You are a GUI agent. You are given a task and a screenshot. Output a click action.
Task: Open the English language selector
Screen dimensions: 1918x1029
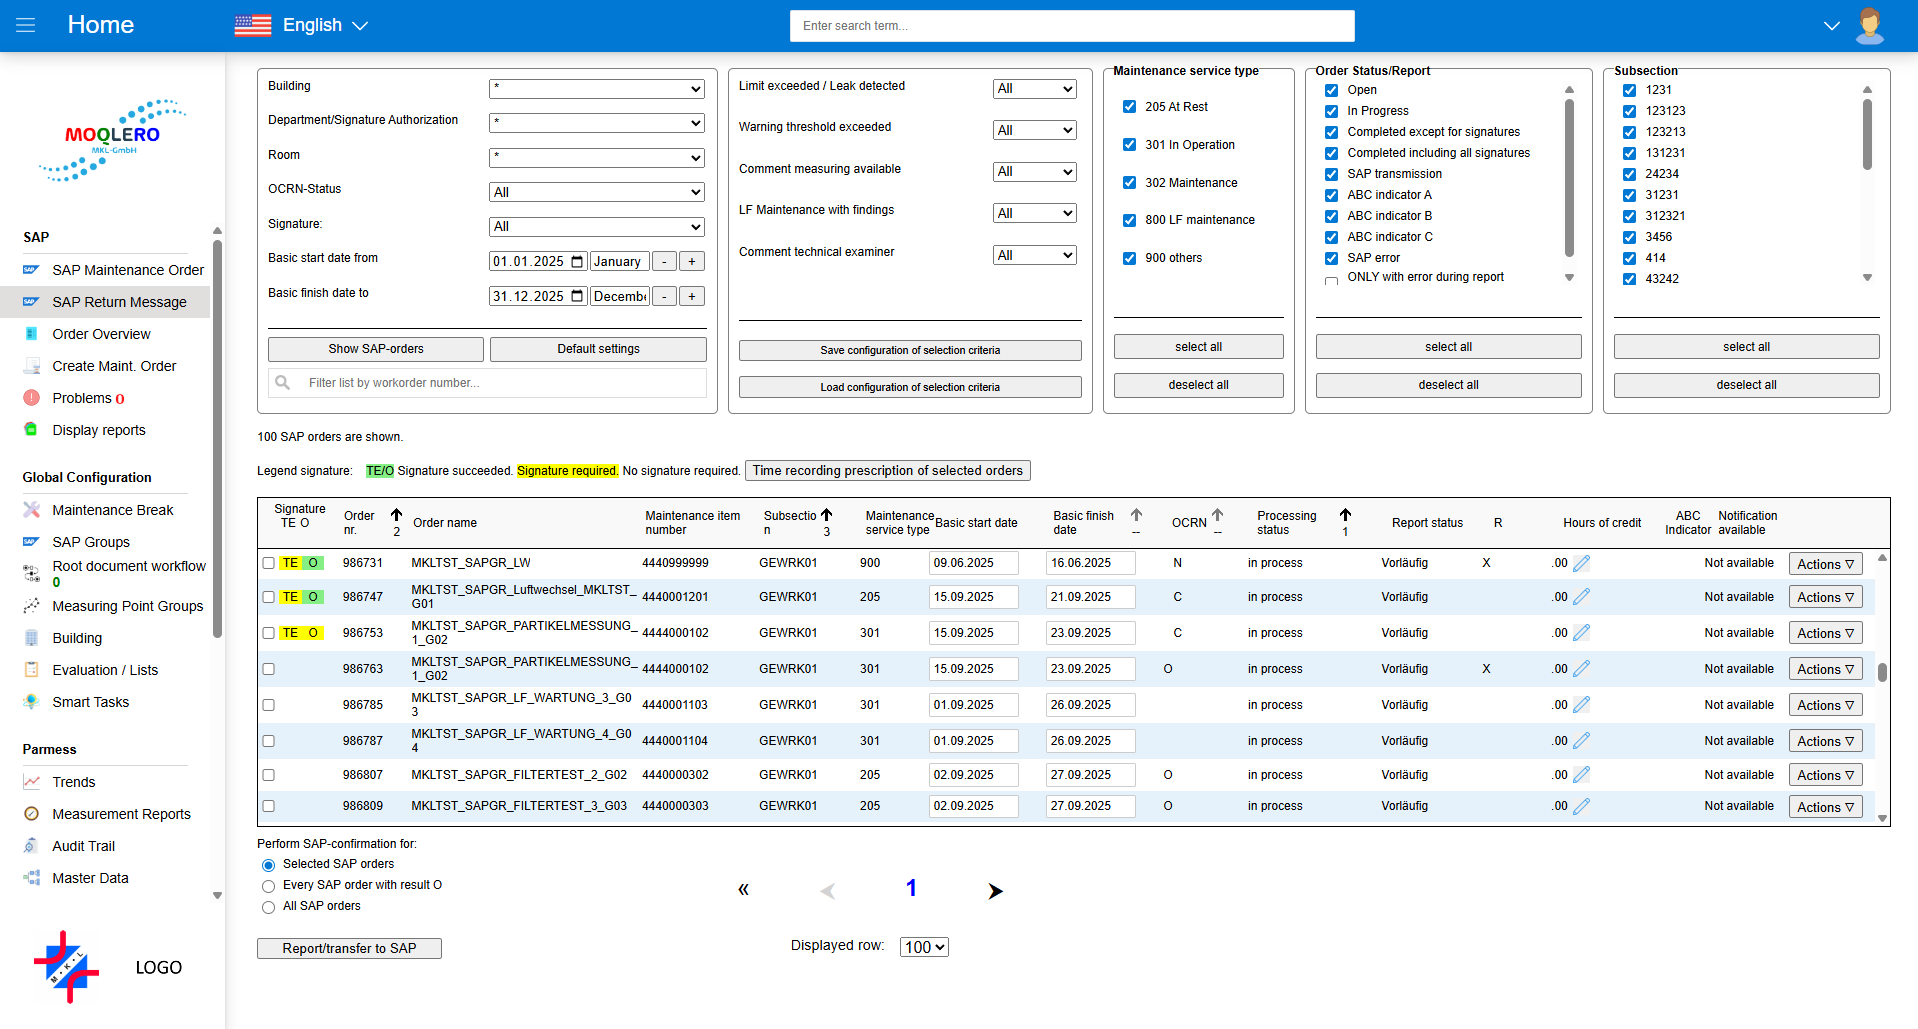click(x=311, y=25)
